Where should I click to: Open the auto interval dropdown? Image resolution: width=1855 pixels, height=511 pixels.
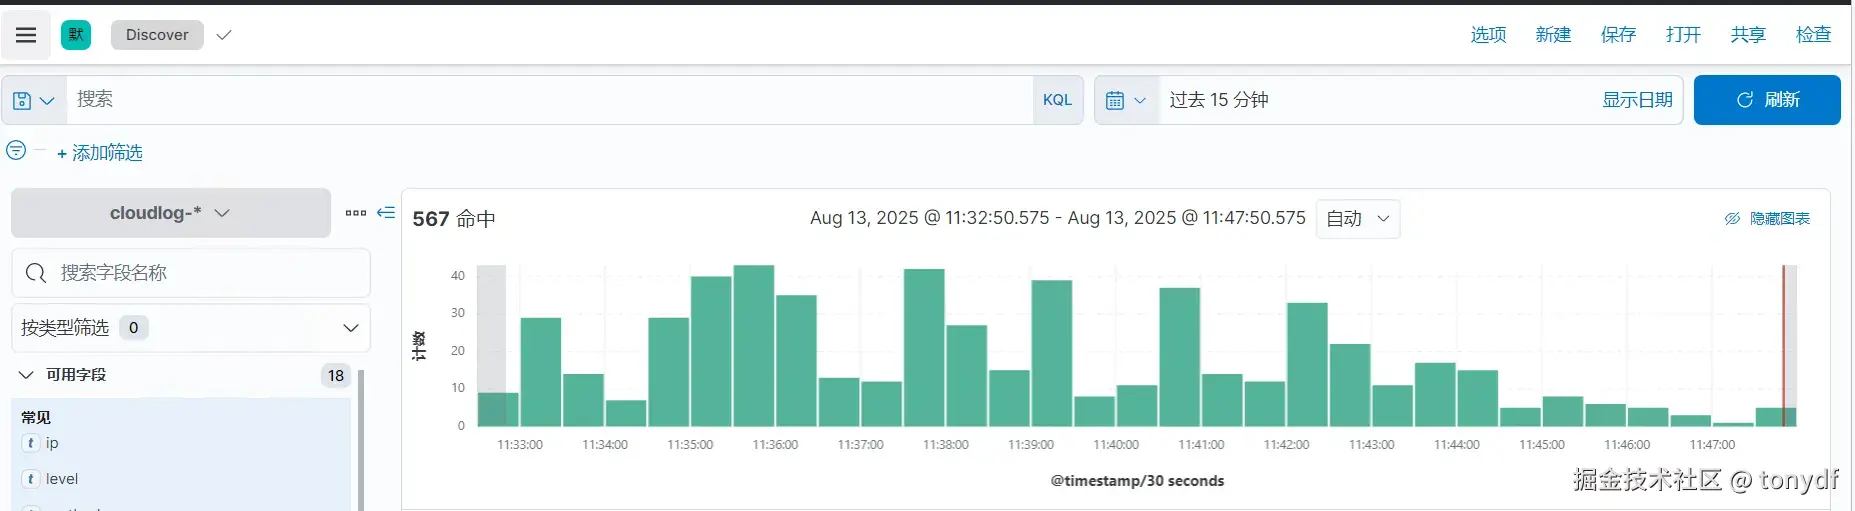tap(1357, 219)
